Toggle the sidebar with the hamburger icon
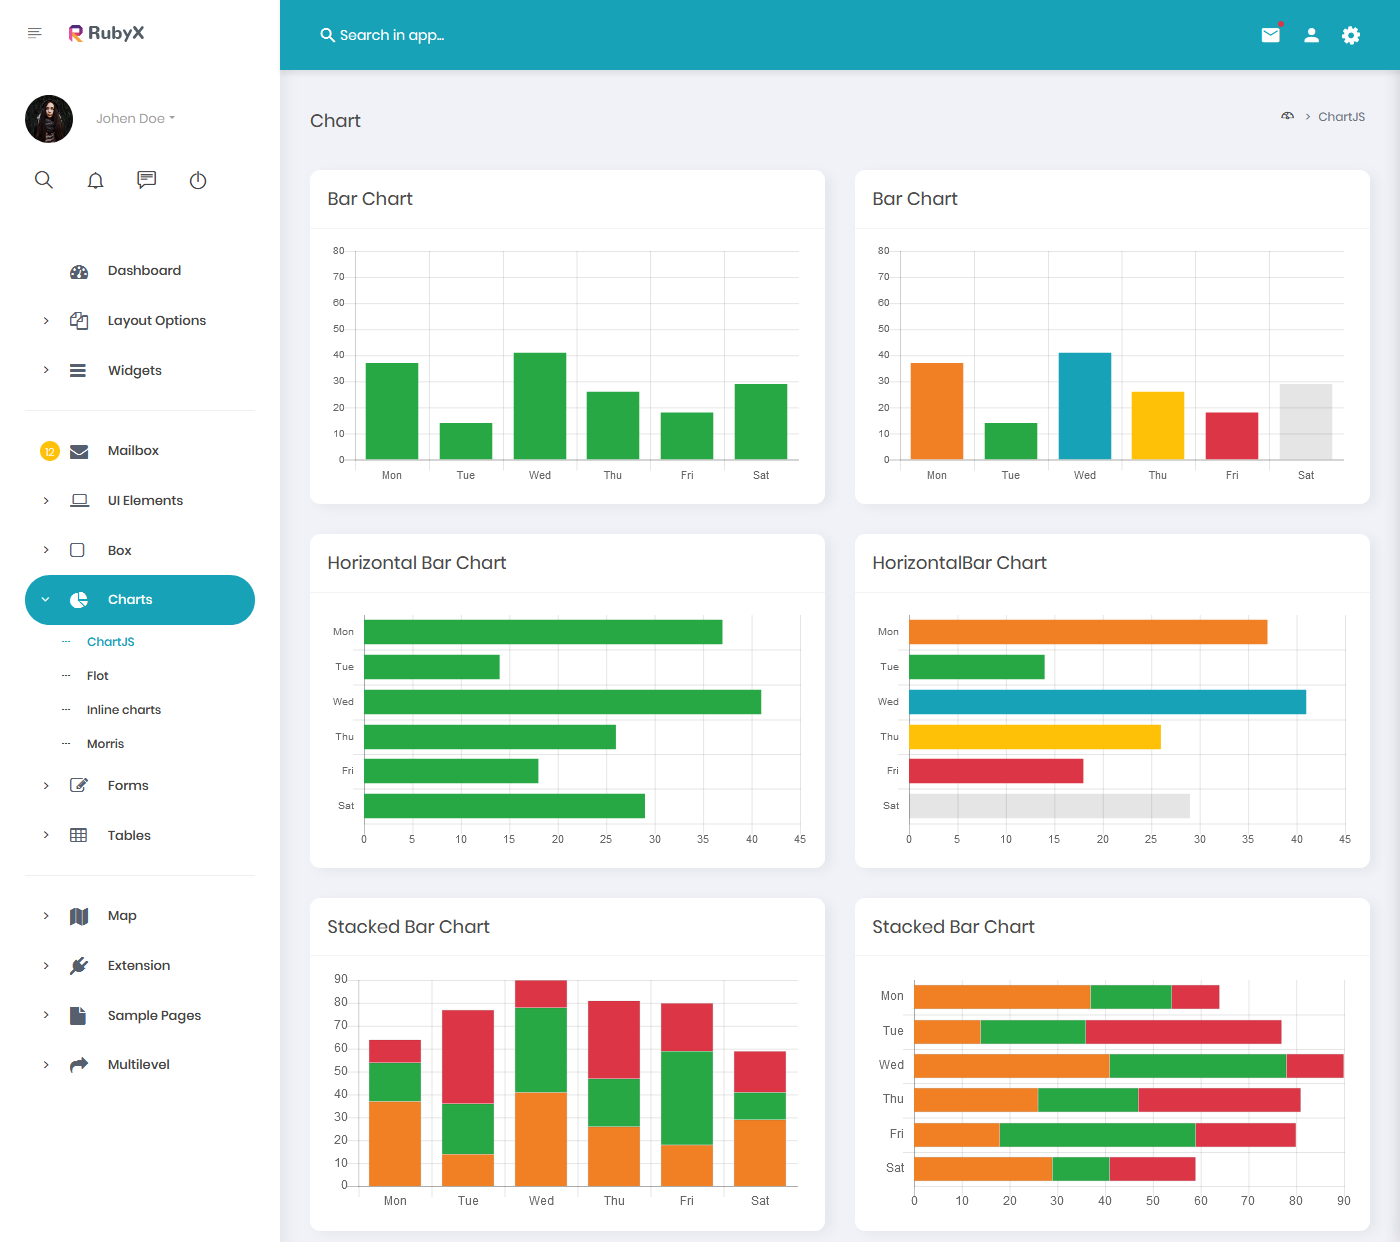 click(x=34, y=32)
